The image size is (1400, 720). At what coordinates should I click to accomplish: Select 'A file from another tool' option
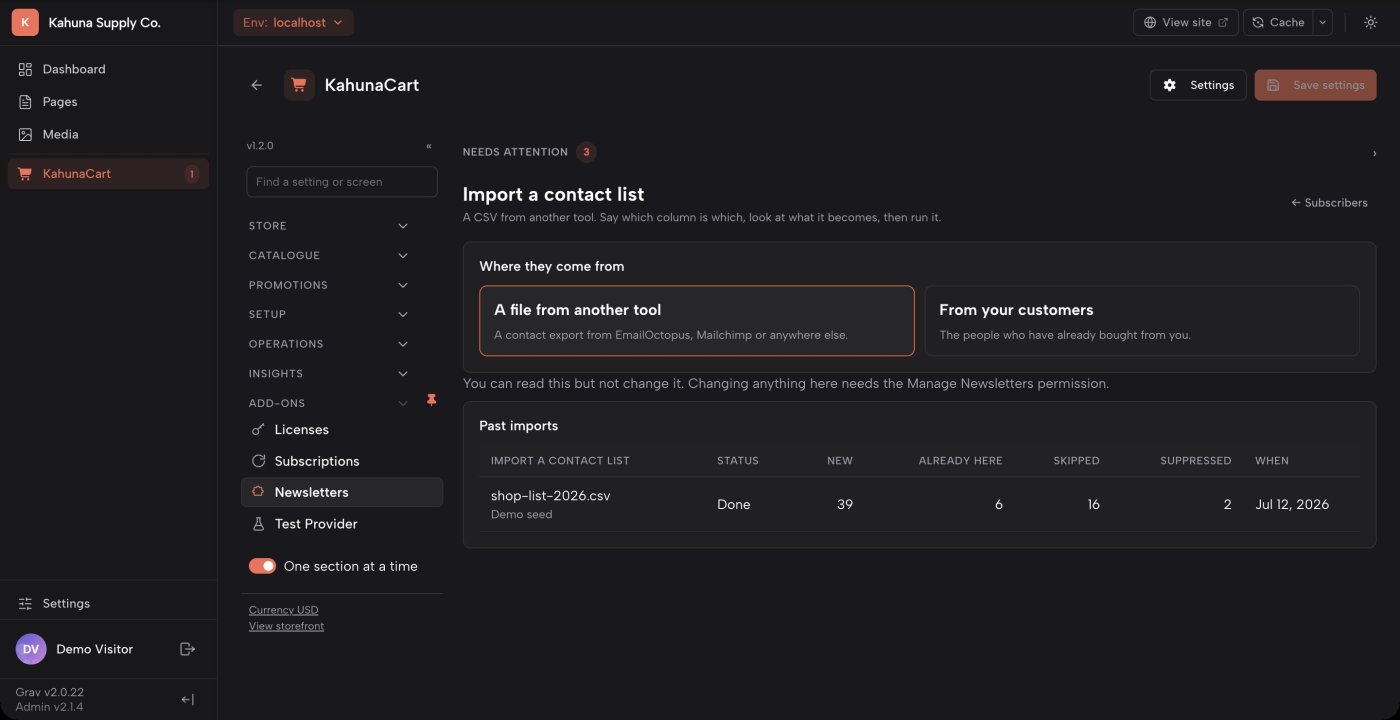pyautogui.click(x=697, y=321)
